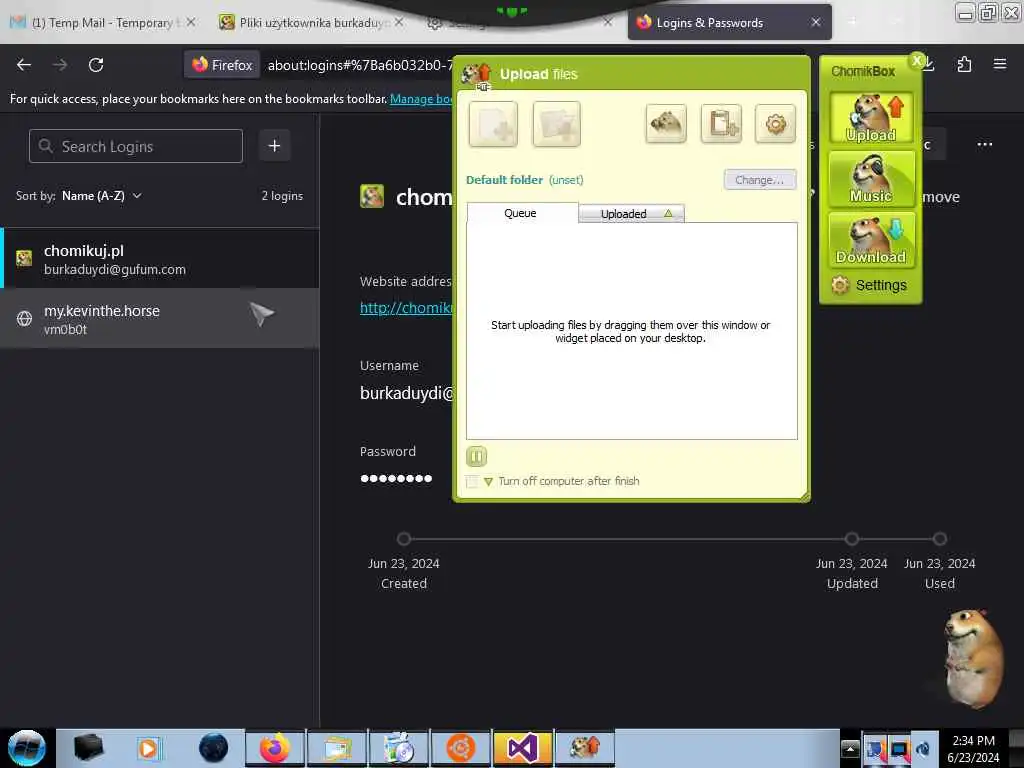Open upload settings gear button
Image resolution: width=1024 pixels, height=768 pixels.
click(x=775, y=123)
